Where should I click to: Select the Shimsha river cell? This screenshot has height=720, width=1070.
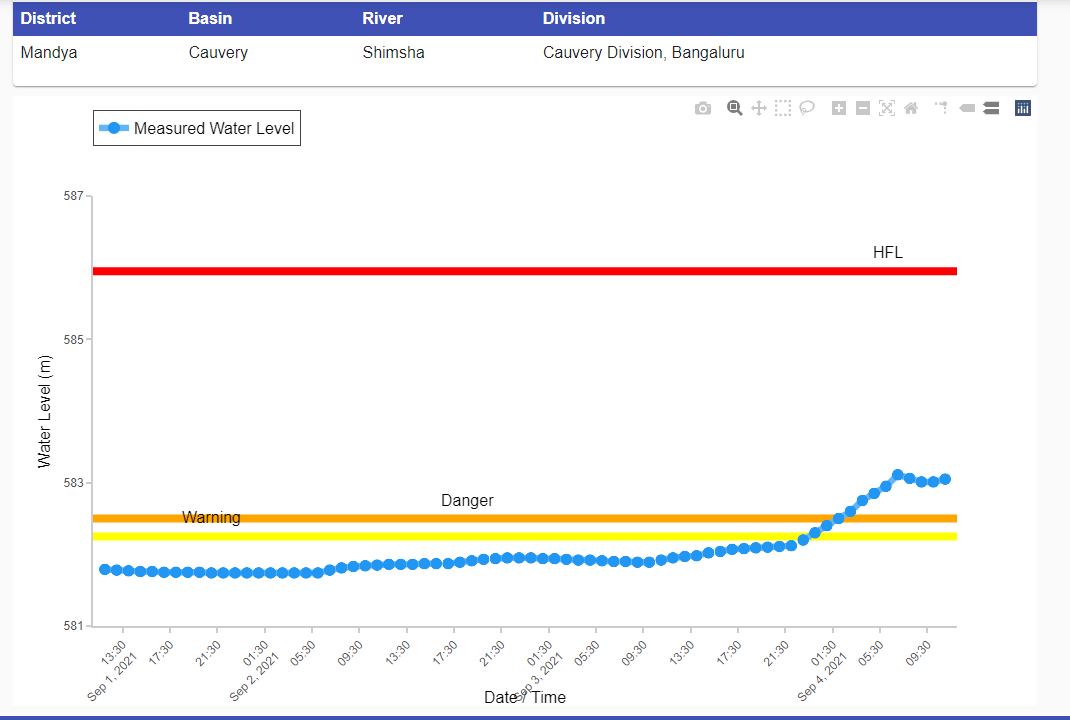tap(394, 53)
